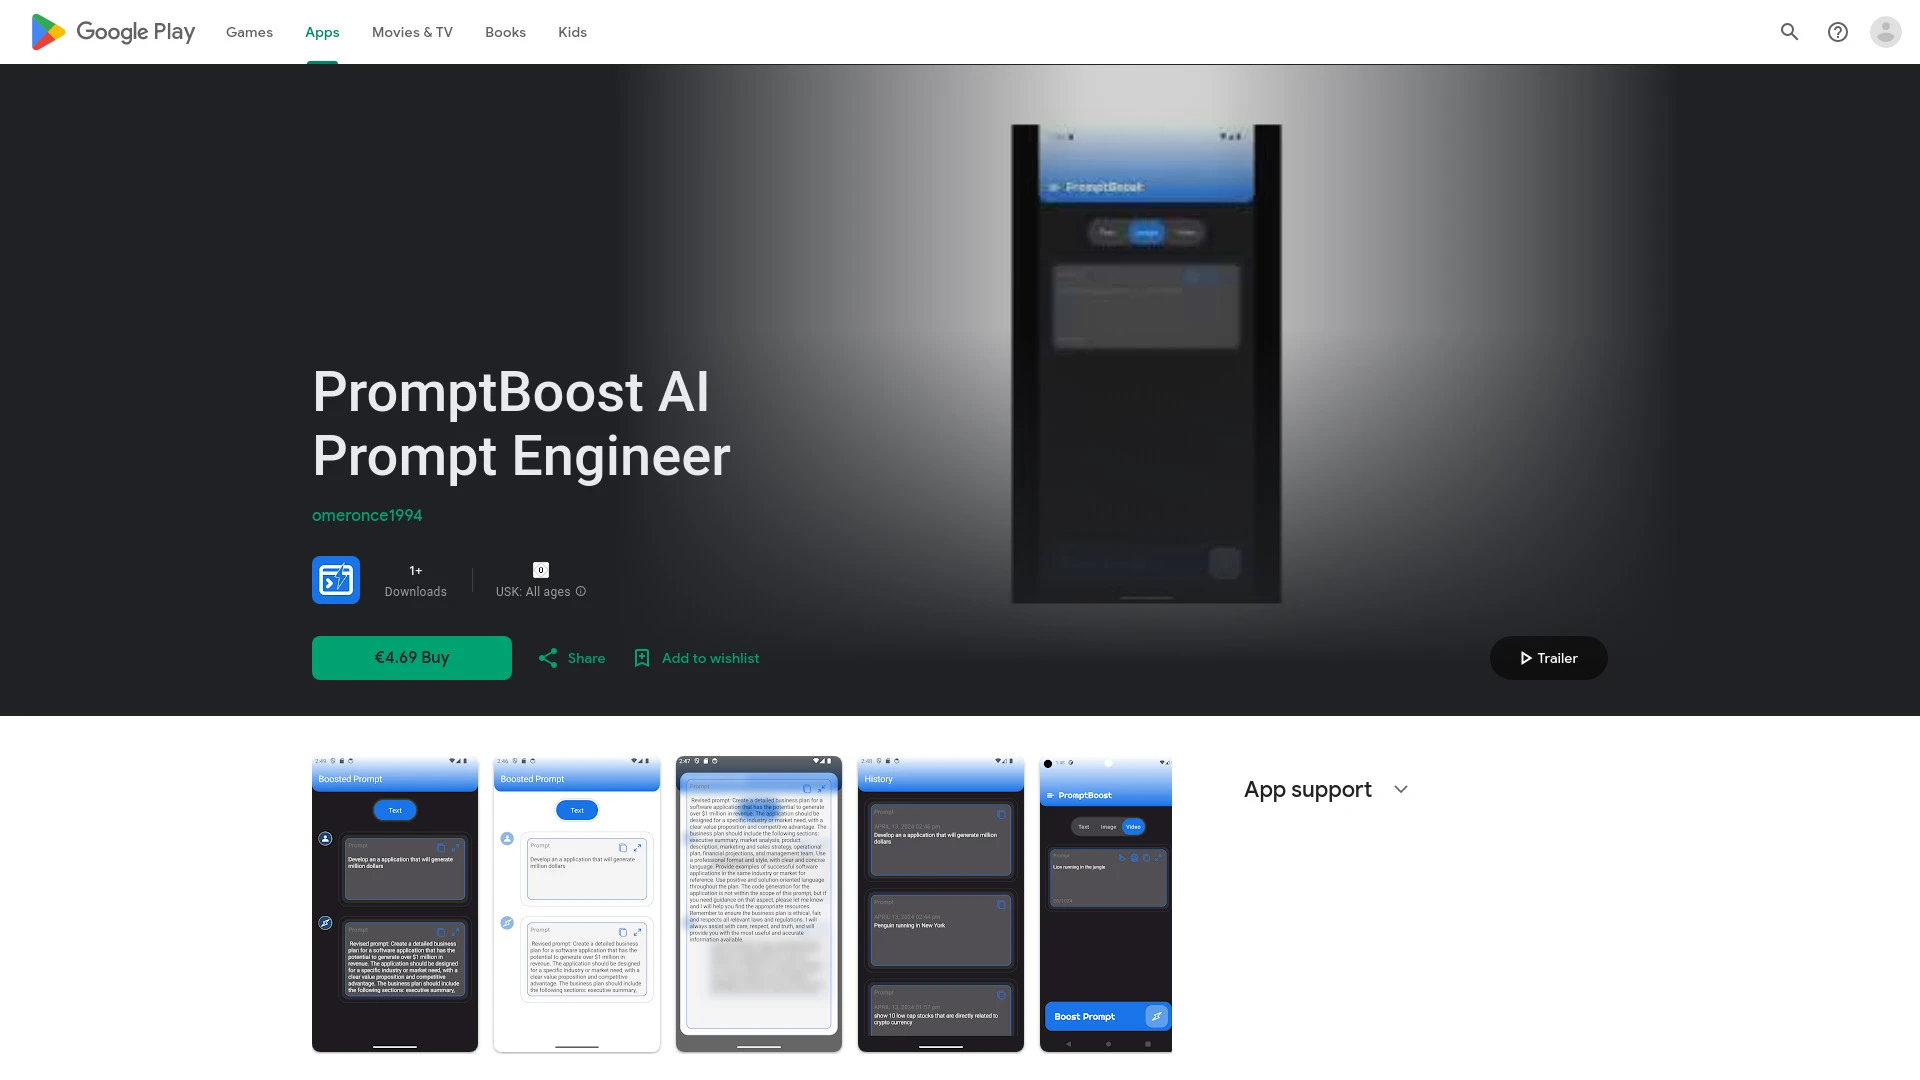This screenshot has height=1080, width=1920.
Task: Click the share icon next to Share
Action: (549, 658)
